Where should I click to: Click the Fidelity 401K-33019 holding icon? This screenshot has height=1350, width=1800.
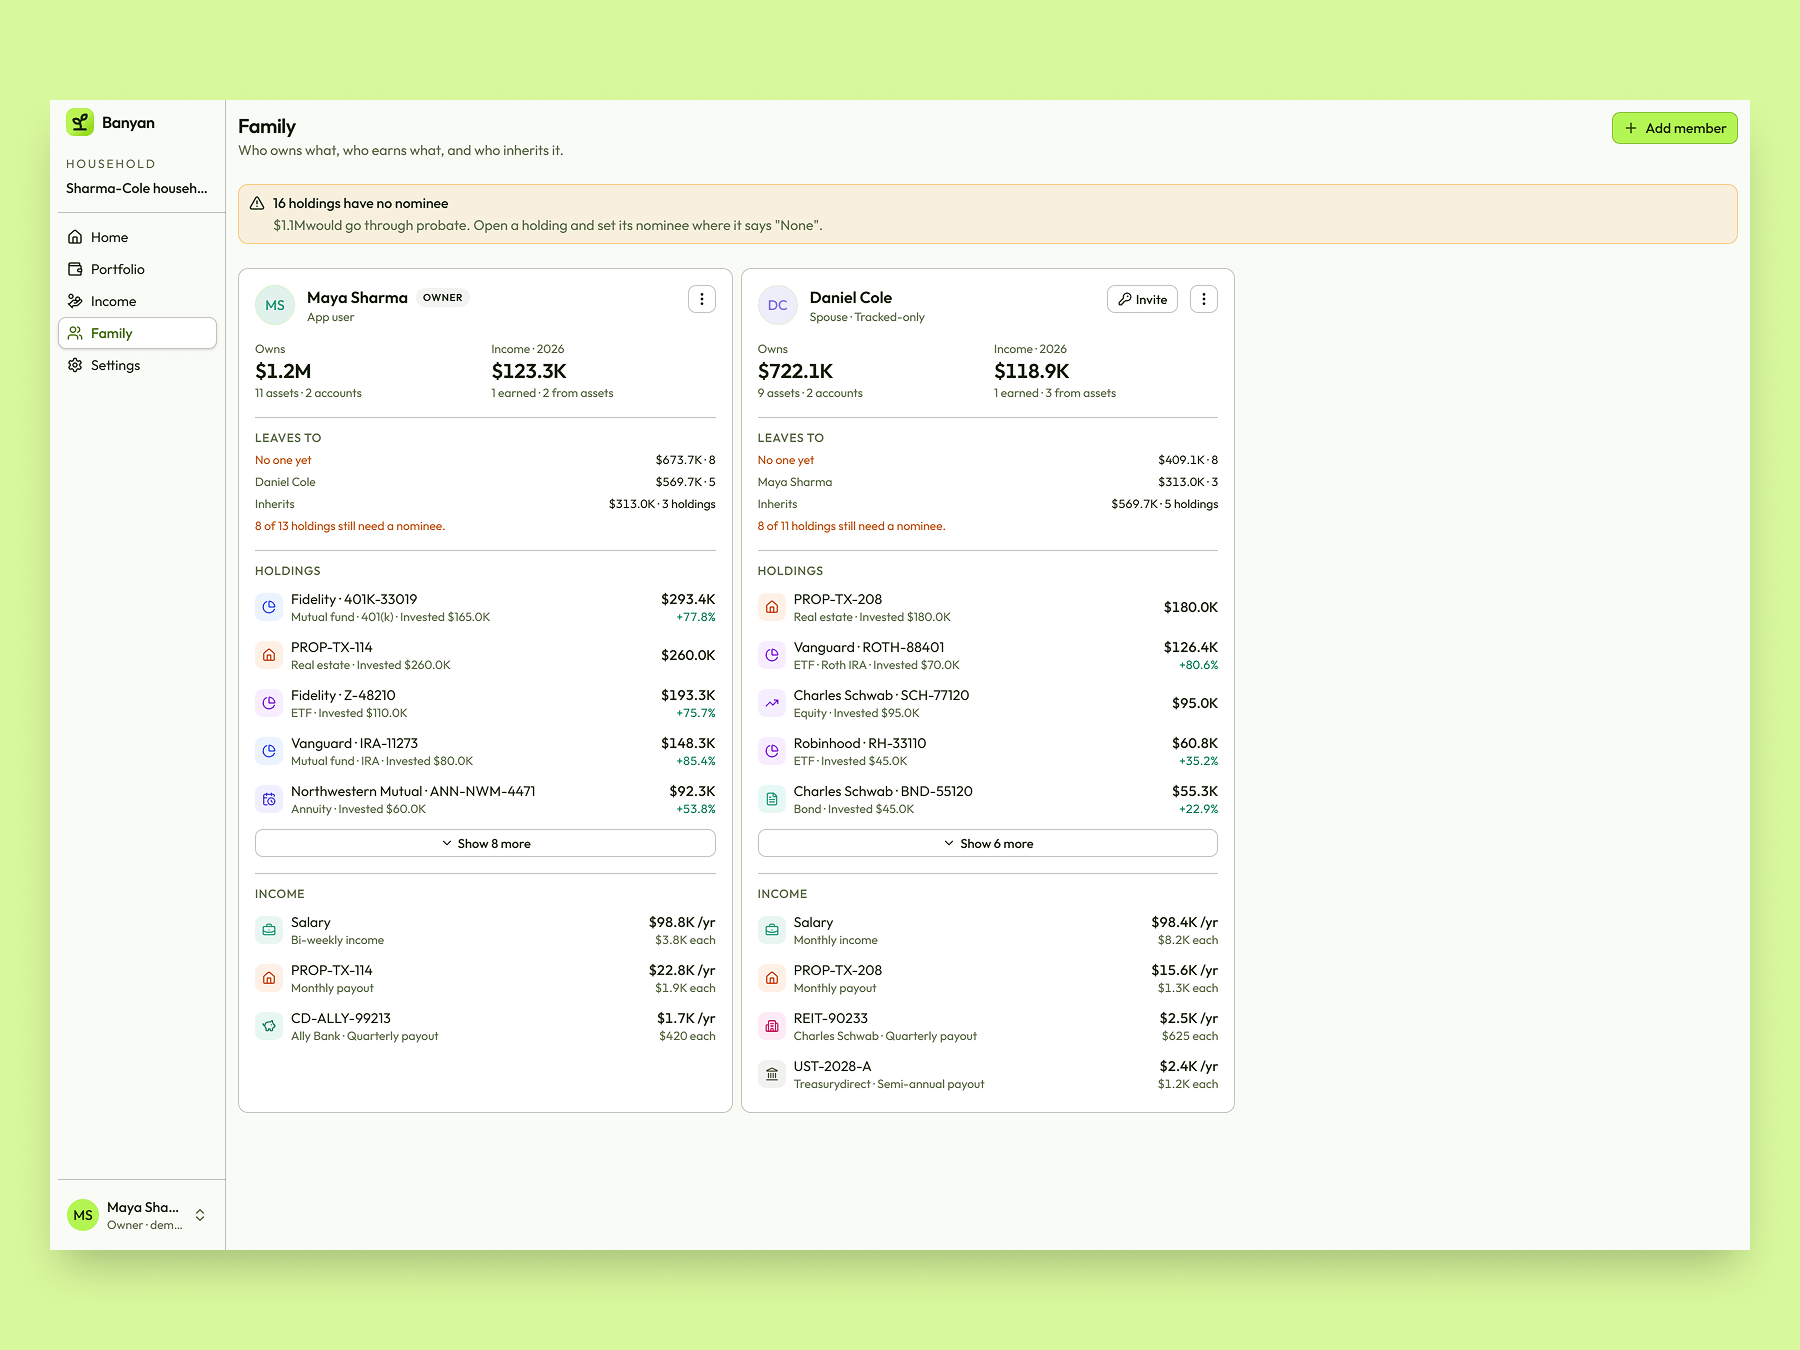tap(269, 607)
